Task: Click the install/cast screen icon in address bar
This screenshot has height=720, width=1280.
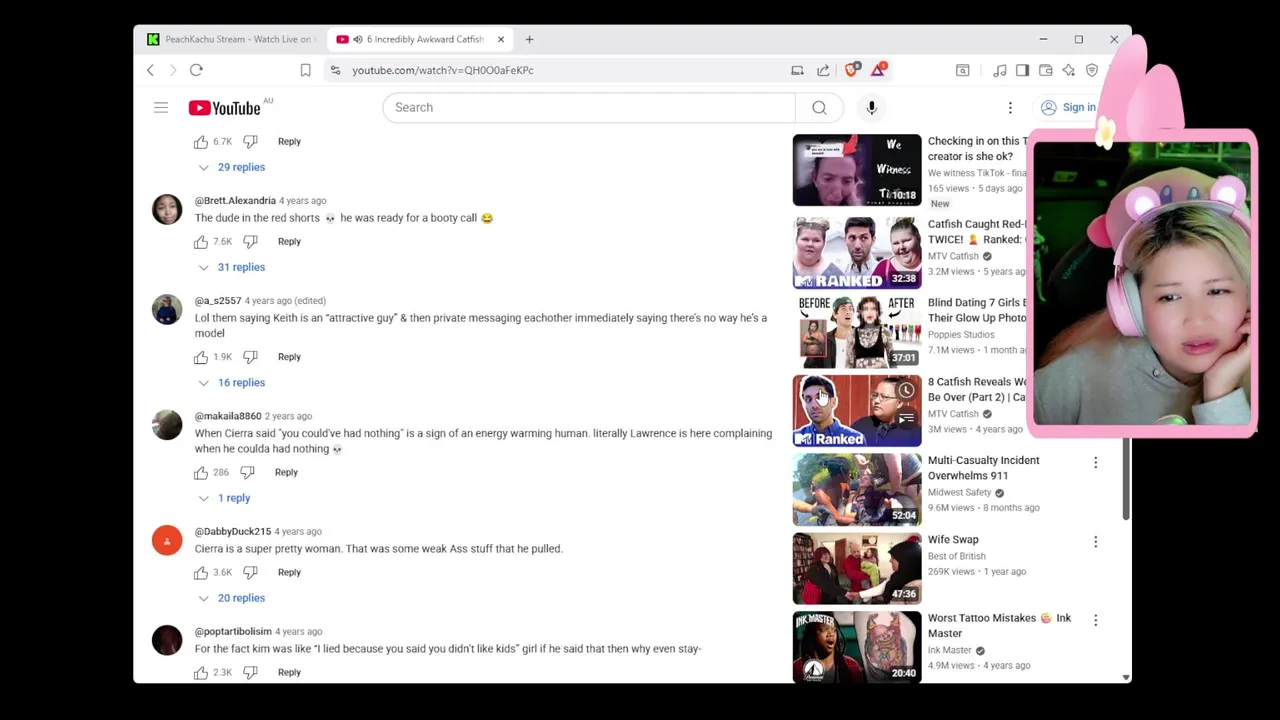Action: point(797,70)
